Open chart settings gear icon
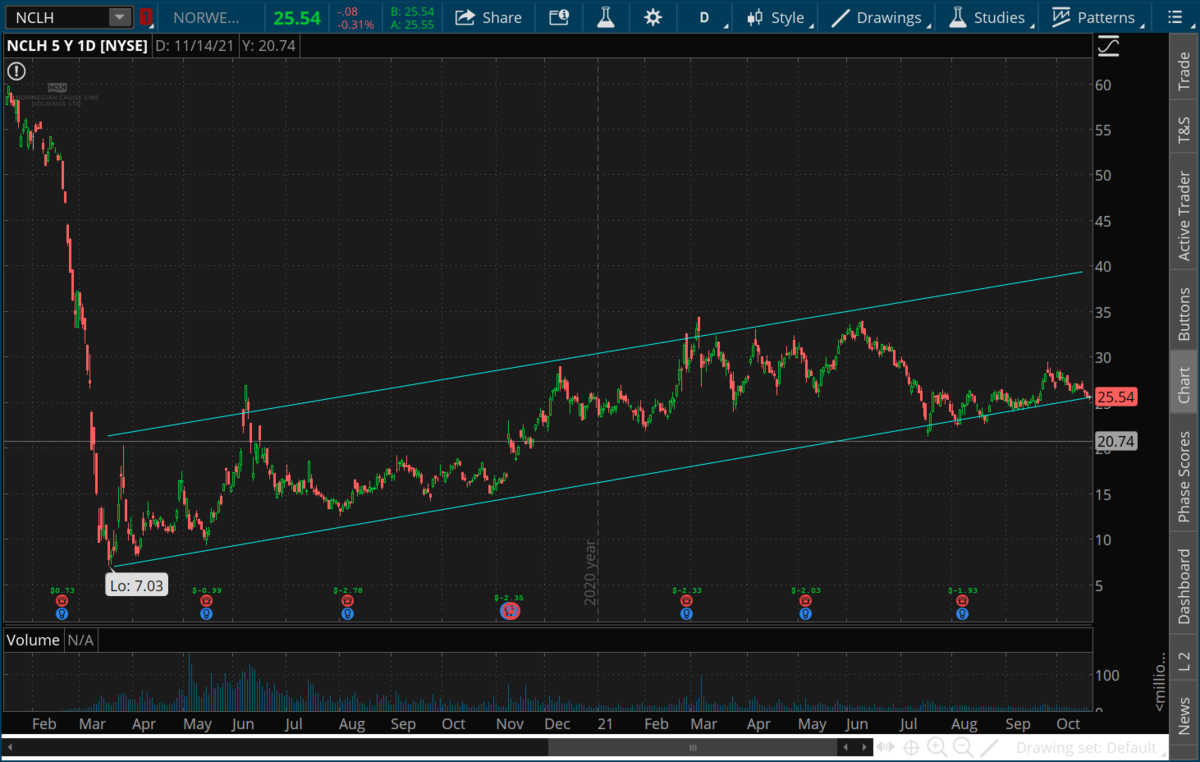 coord(653,17)
